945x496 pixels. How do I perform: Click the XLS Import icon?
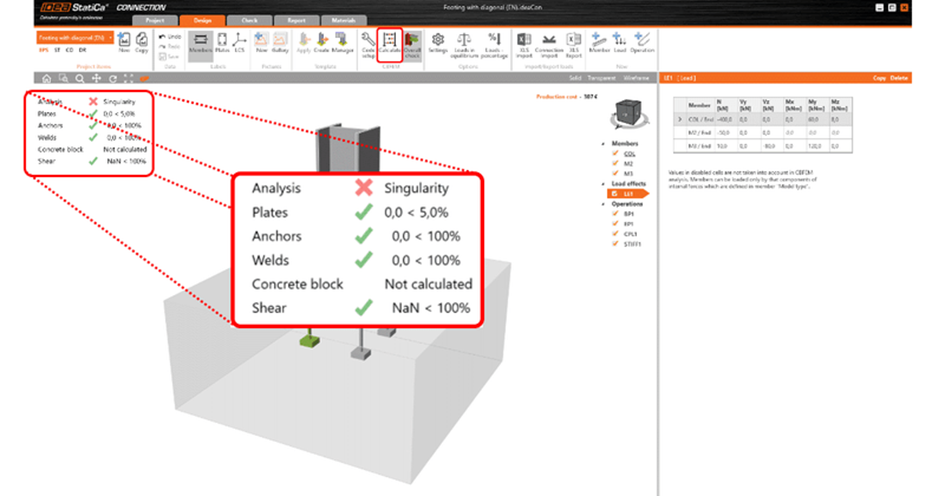pos(524,45)
